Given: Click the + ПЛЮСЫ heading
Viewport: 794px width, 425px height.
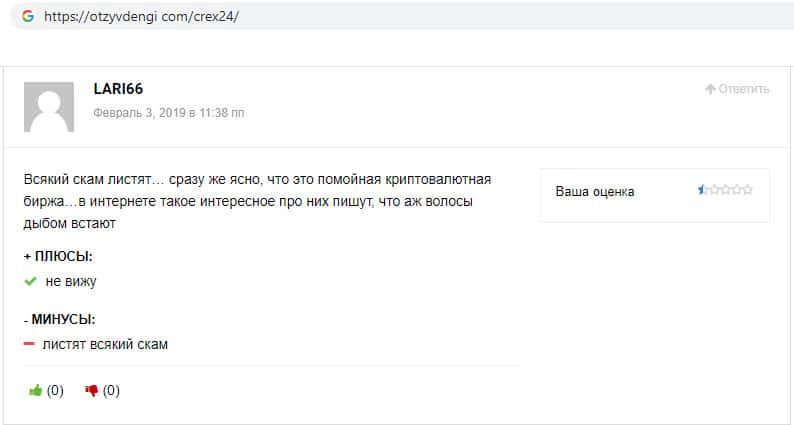Looking at the screenshot, I should [58, 256].
